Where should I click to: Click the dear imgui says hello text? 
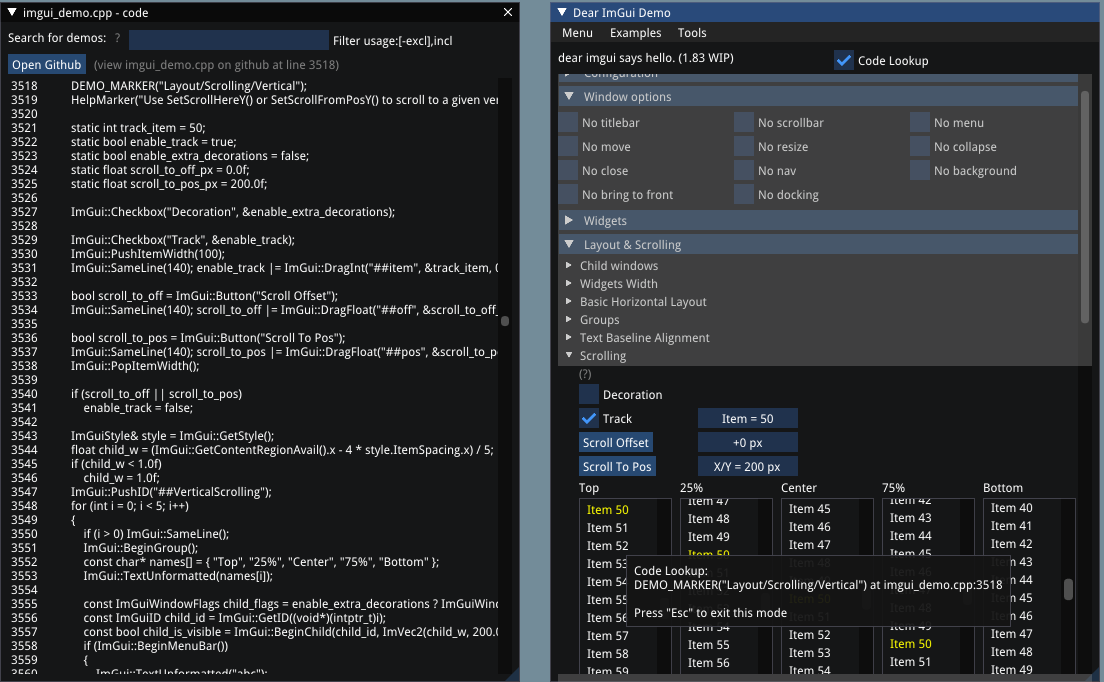click(x=646, y=58)
